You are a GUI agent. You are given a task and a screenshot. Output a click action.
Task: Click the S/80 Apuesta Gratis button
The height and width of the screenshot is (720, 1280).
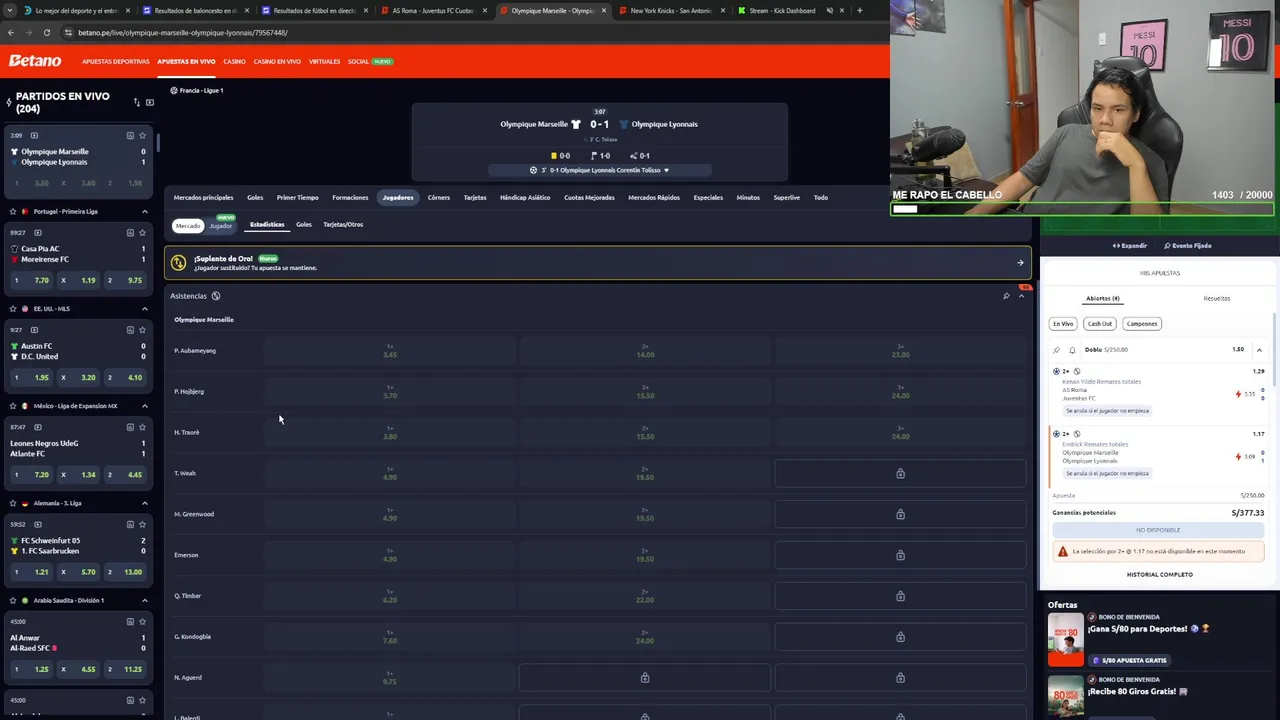click(x=1131, y=660)
